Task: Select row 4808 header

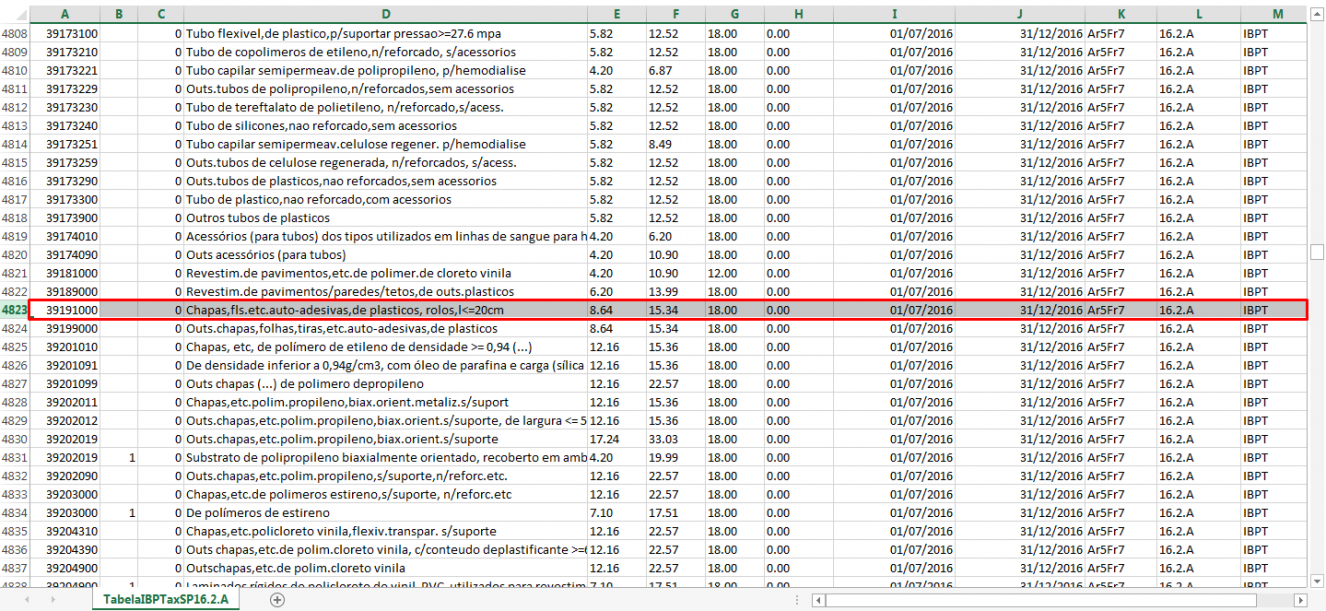Action: coord(14,33)
